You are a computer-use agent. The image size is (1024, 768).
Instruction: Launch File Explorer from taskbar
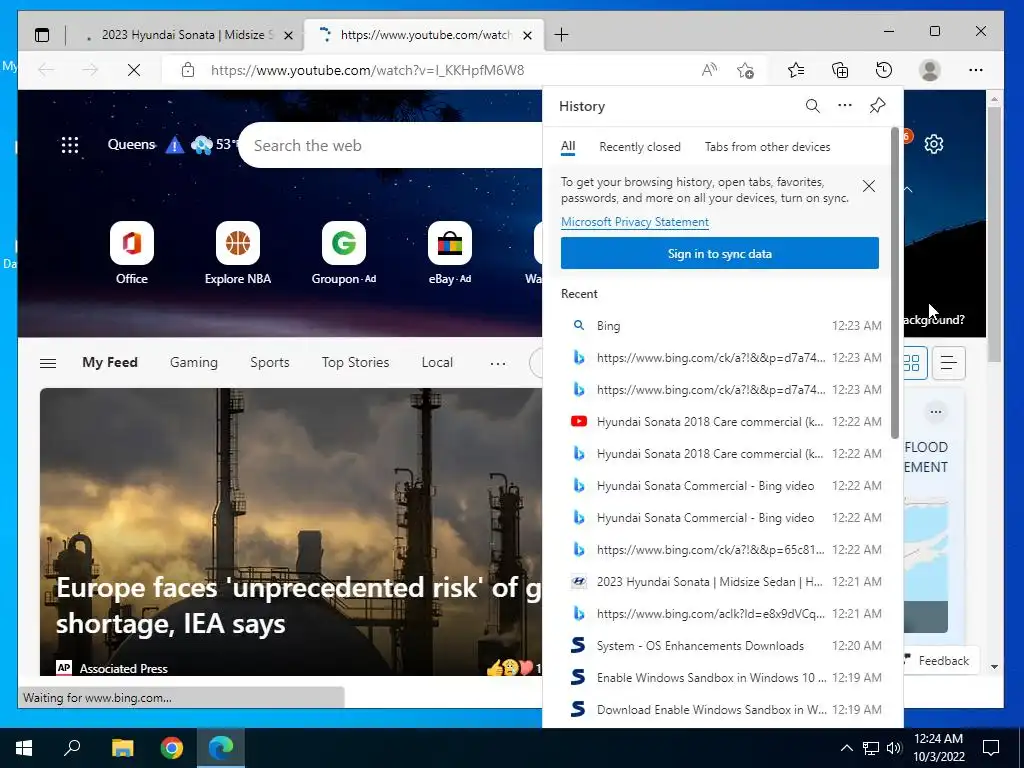click(122, 748)
